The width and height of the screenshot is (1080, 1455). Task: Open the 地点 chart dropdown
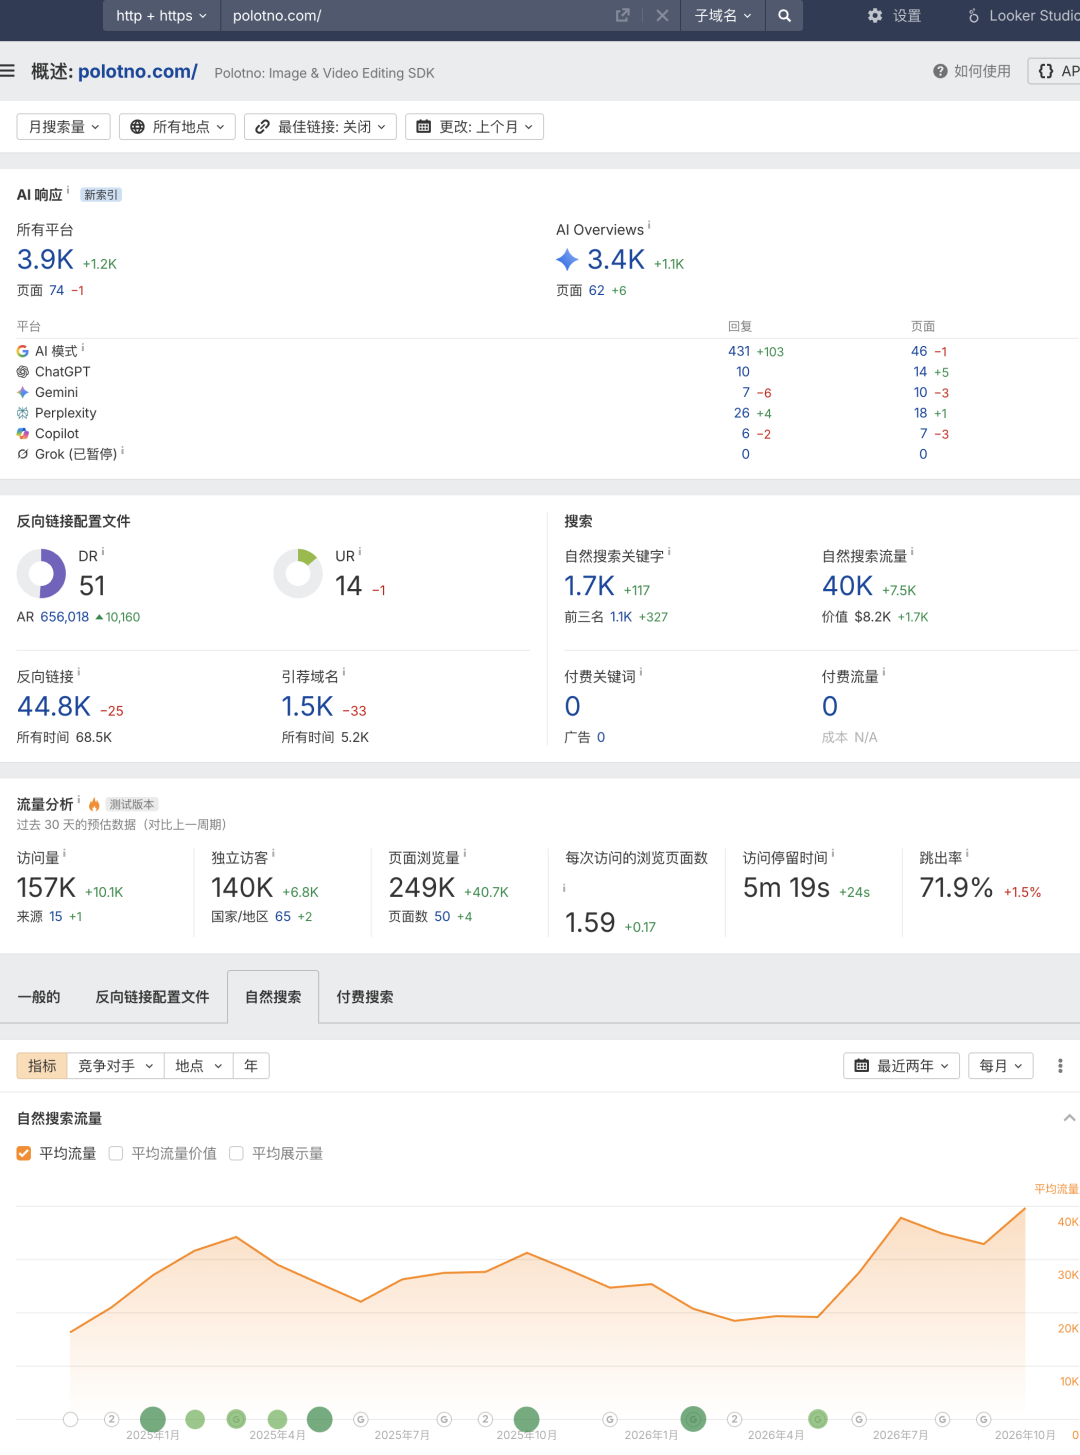click(198, 1066)
